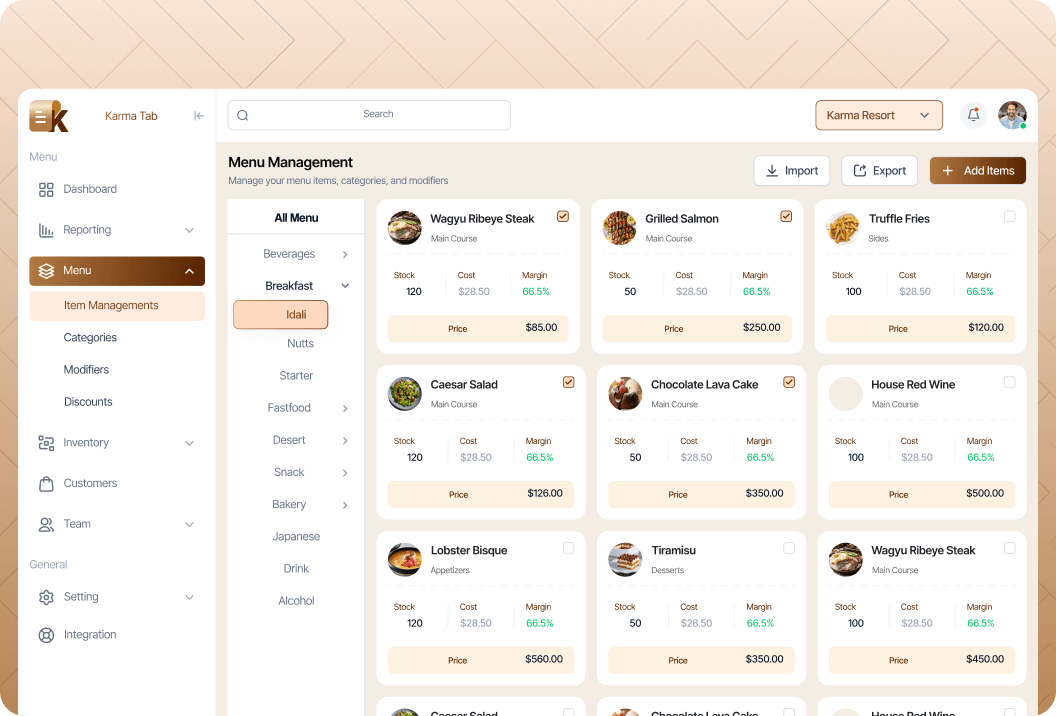
Task: Click the Import download icon
Action: 772,171
